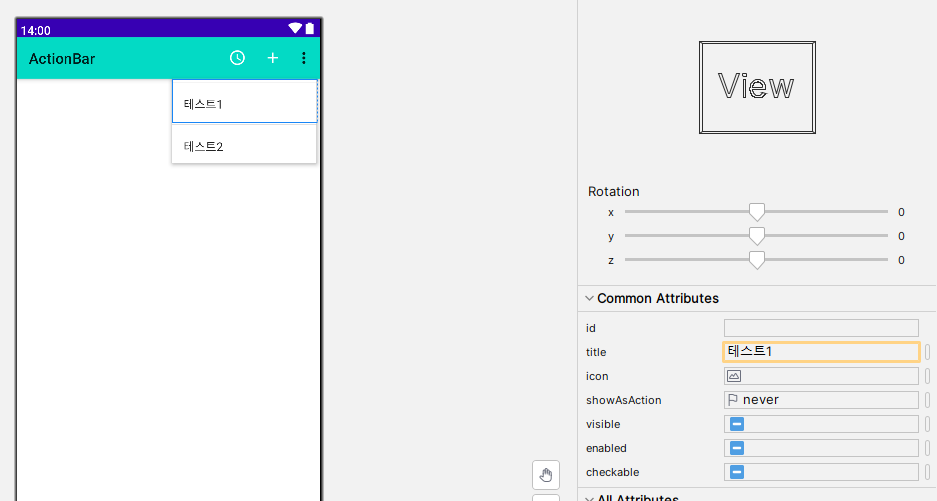The height and width of the screenshot is (501, 937).
Task: Expand the All Attributes section
Action: (x=589, y=498)
